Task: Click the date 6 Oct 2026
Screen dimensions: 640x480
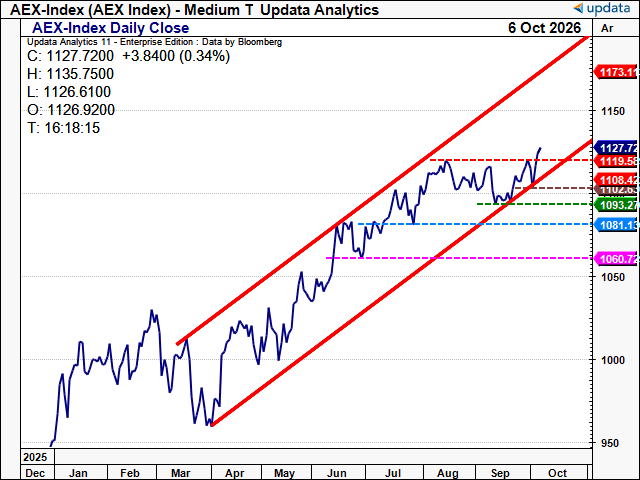Action: (544, 28)
